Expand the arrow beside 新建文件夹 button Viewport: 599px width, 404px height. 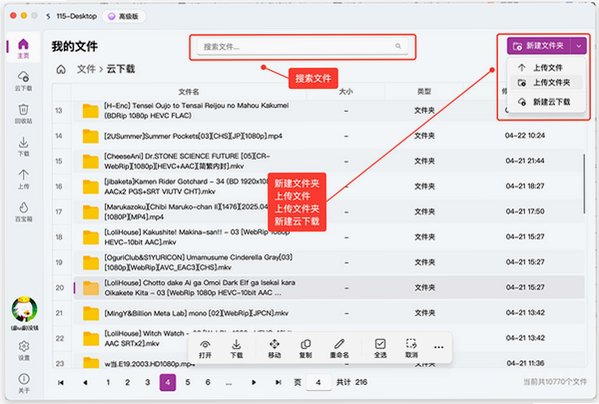(579, 46)
